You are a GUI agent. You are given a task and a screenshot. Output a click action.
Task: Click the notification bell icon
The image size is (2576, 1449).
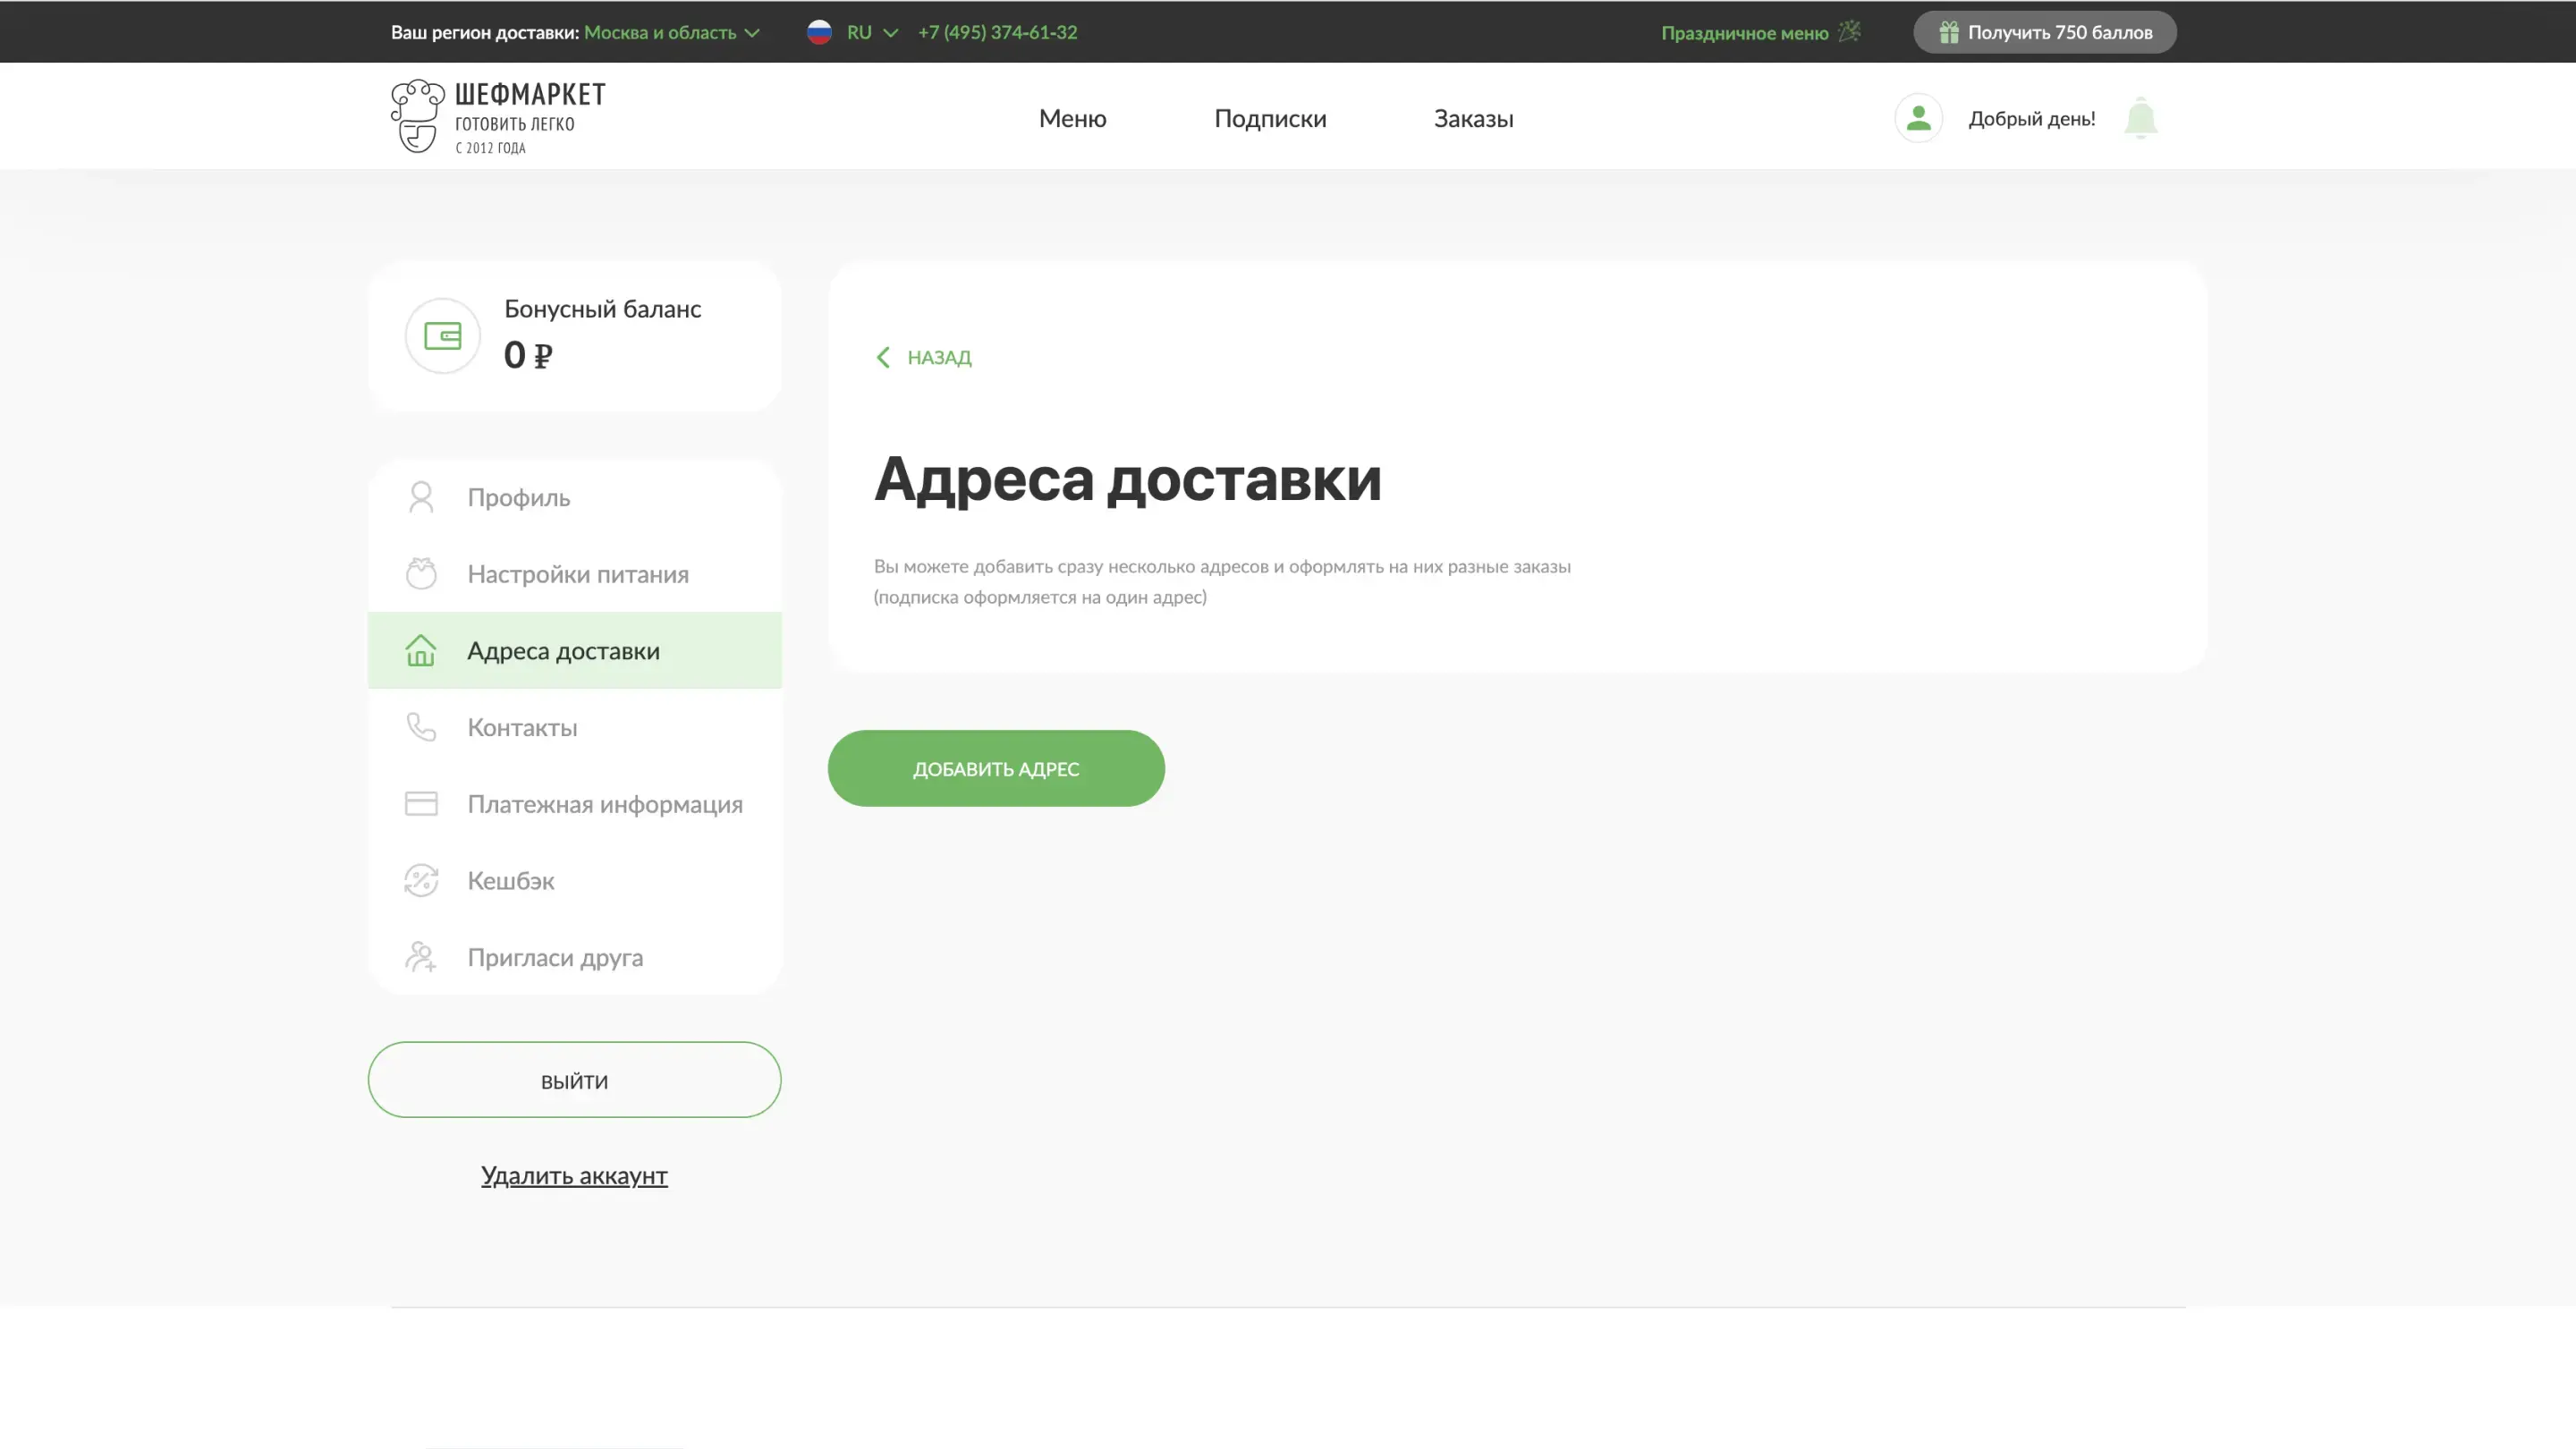2140,118
